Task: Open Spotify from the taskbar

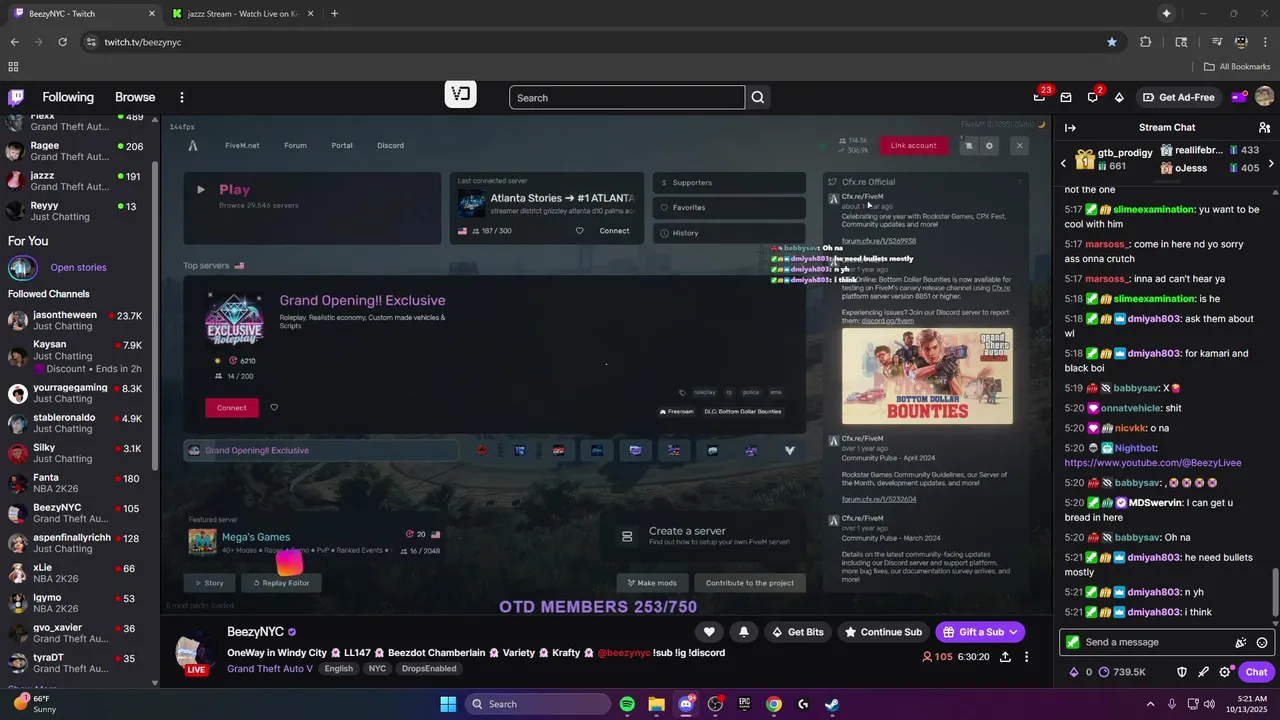Action: point(627,704)
